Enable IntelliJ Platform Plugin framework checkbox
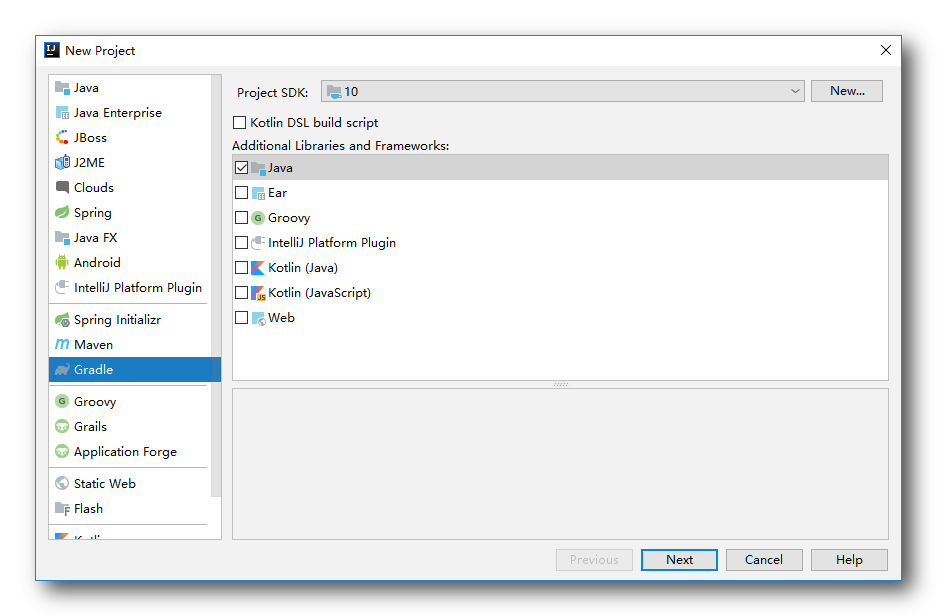 click(241, 243)
